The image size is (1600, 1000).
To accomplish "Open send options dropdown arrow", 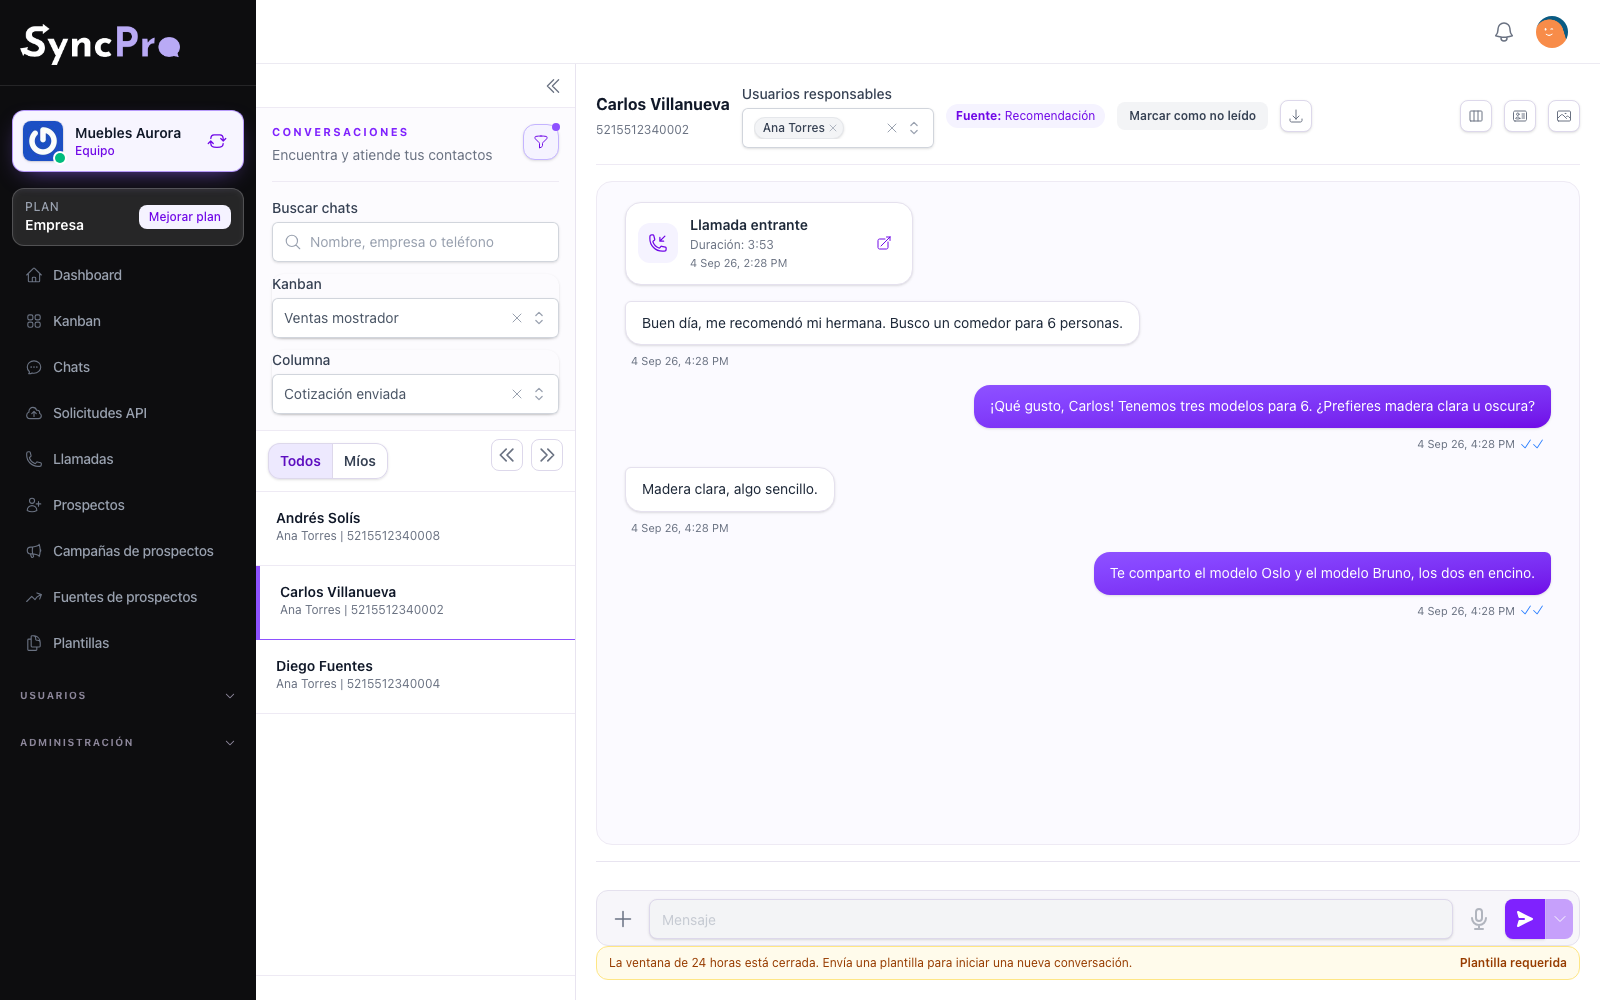I will click(x=1559, y=919).
